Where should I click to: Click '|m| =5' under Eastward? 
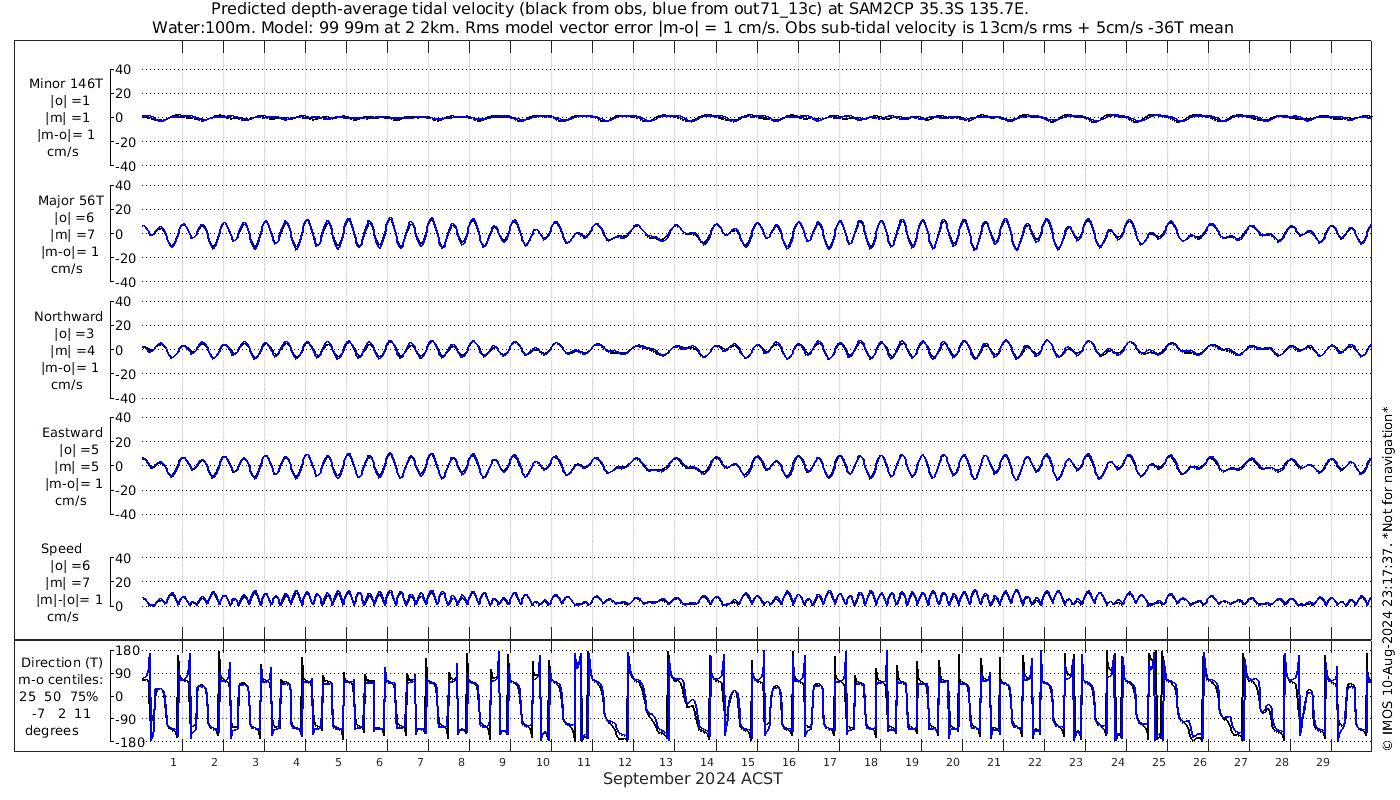[75, 467]
